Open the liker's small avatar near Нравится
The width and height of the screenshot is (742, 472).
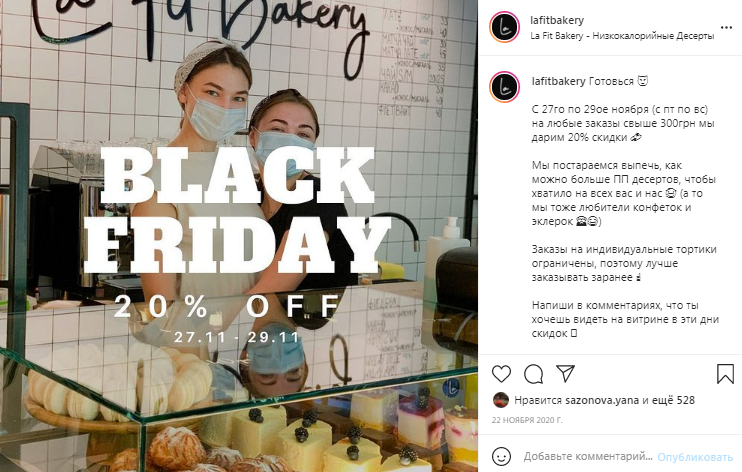501,400
